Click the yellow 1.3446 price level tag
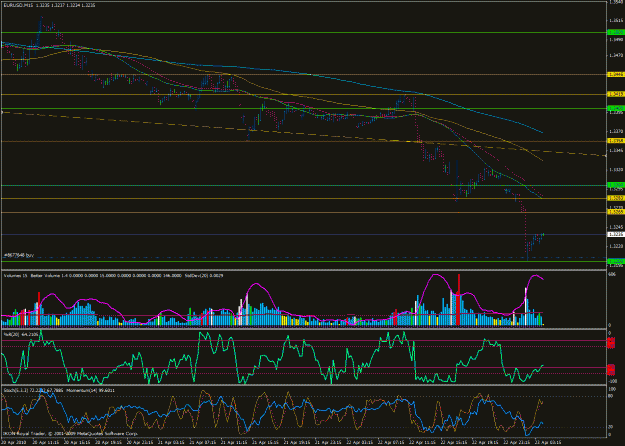 pos(615,74)
